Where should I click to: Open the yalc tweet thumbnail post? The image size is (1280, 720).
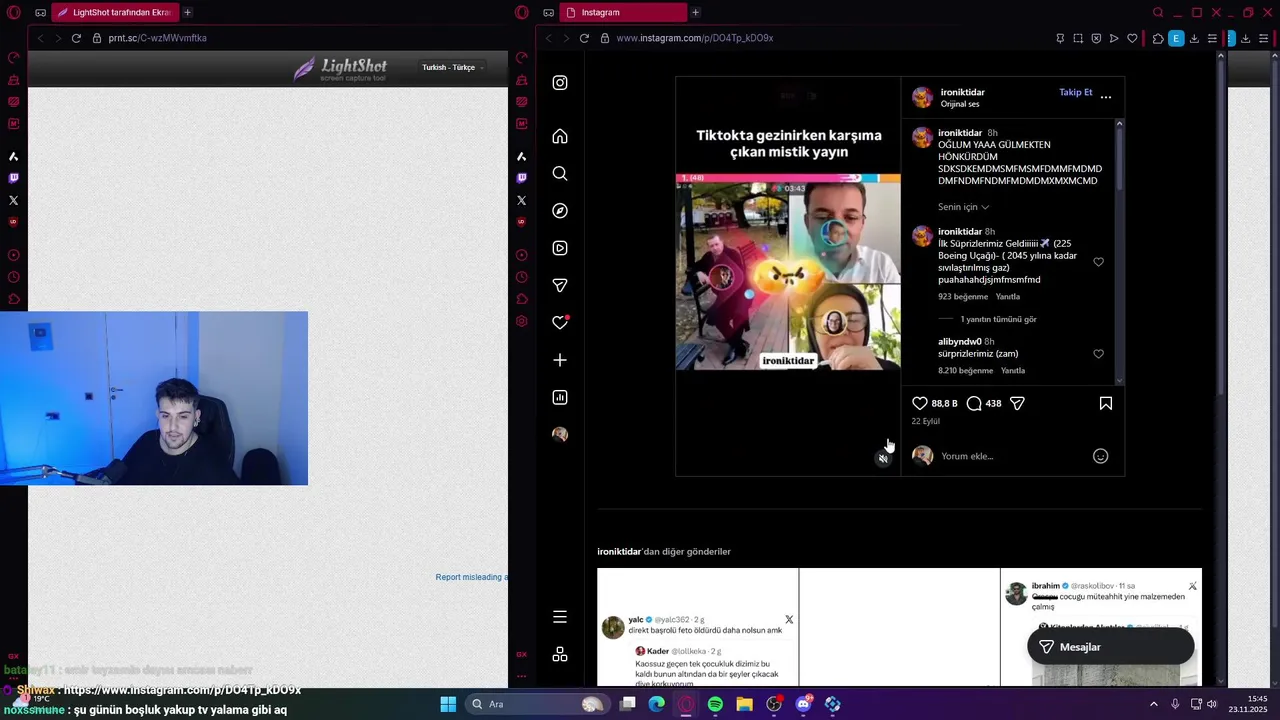pyautogui.click(x=697, y=627)
